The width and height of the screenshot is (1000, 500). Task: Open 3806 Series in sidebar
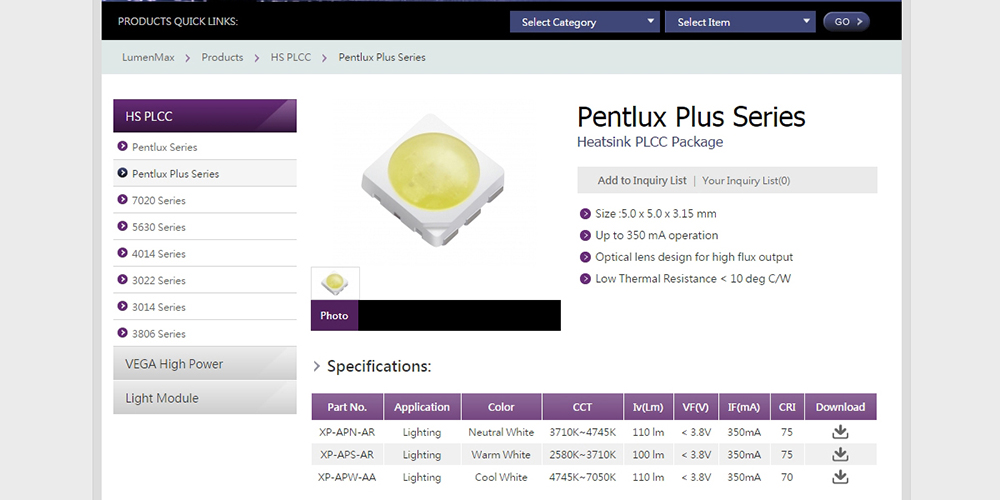pos(205,334)
